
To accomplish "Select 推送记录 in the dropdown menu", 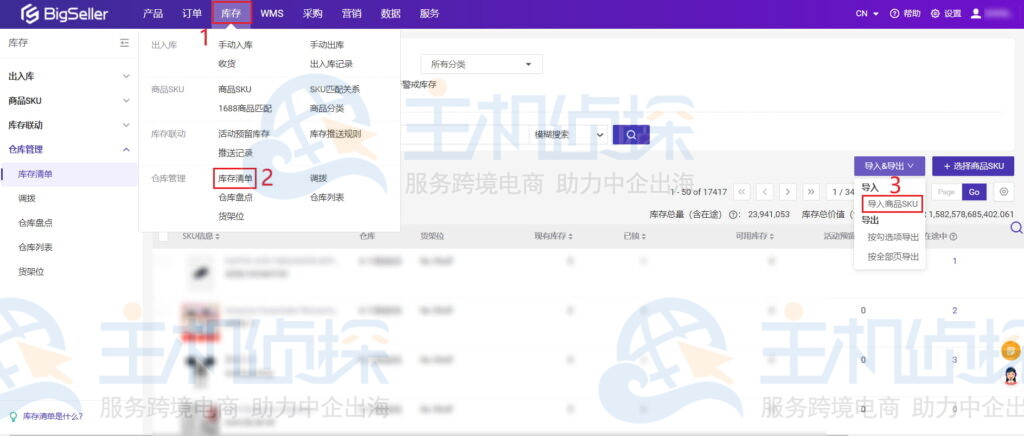I will 235,153.
